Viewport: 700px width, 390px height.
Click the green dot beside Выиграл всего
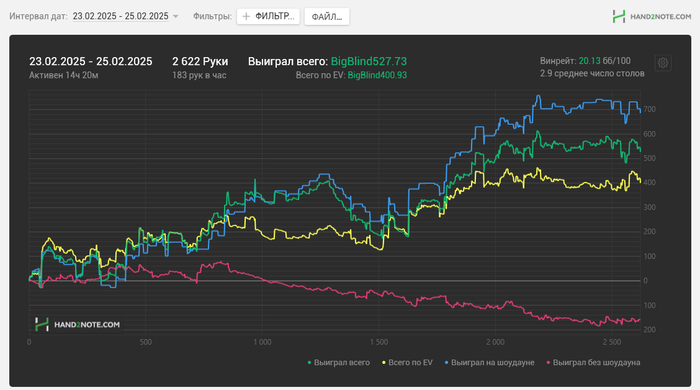click(x=309, y=363)
